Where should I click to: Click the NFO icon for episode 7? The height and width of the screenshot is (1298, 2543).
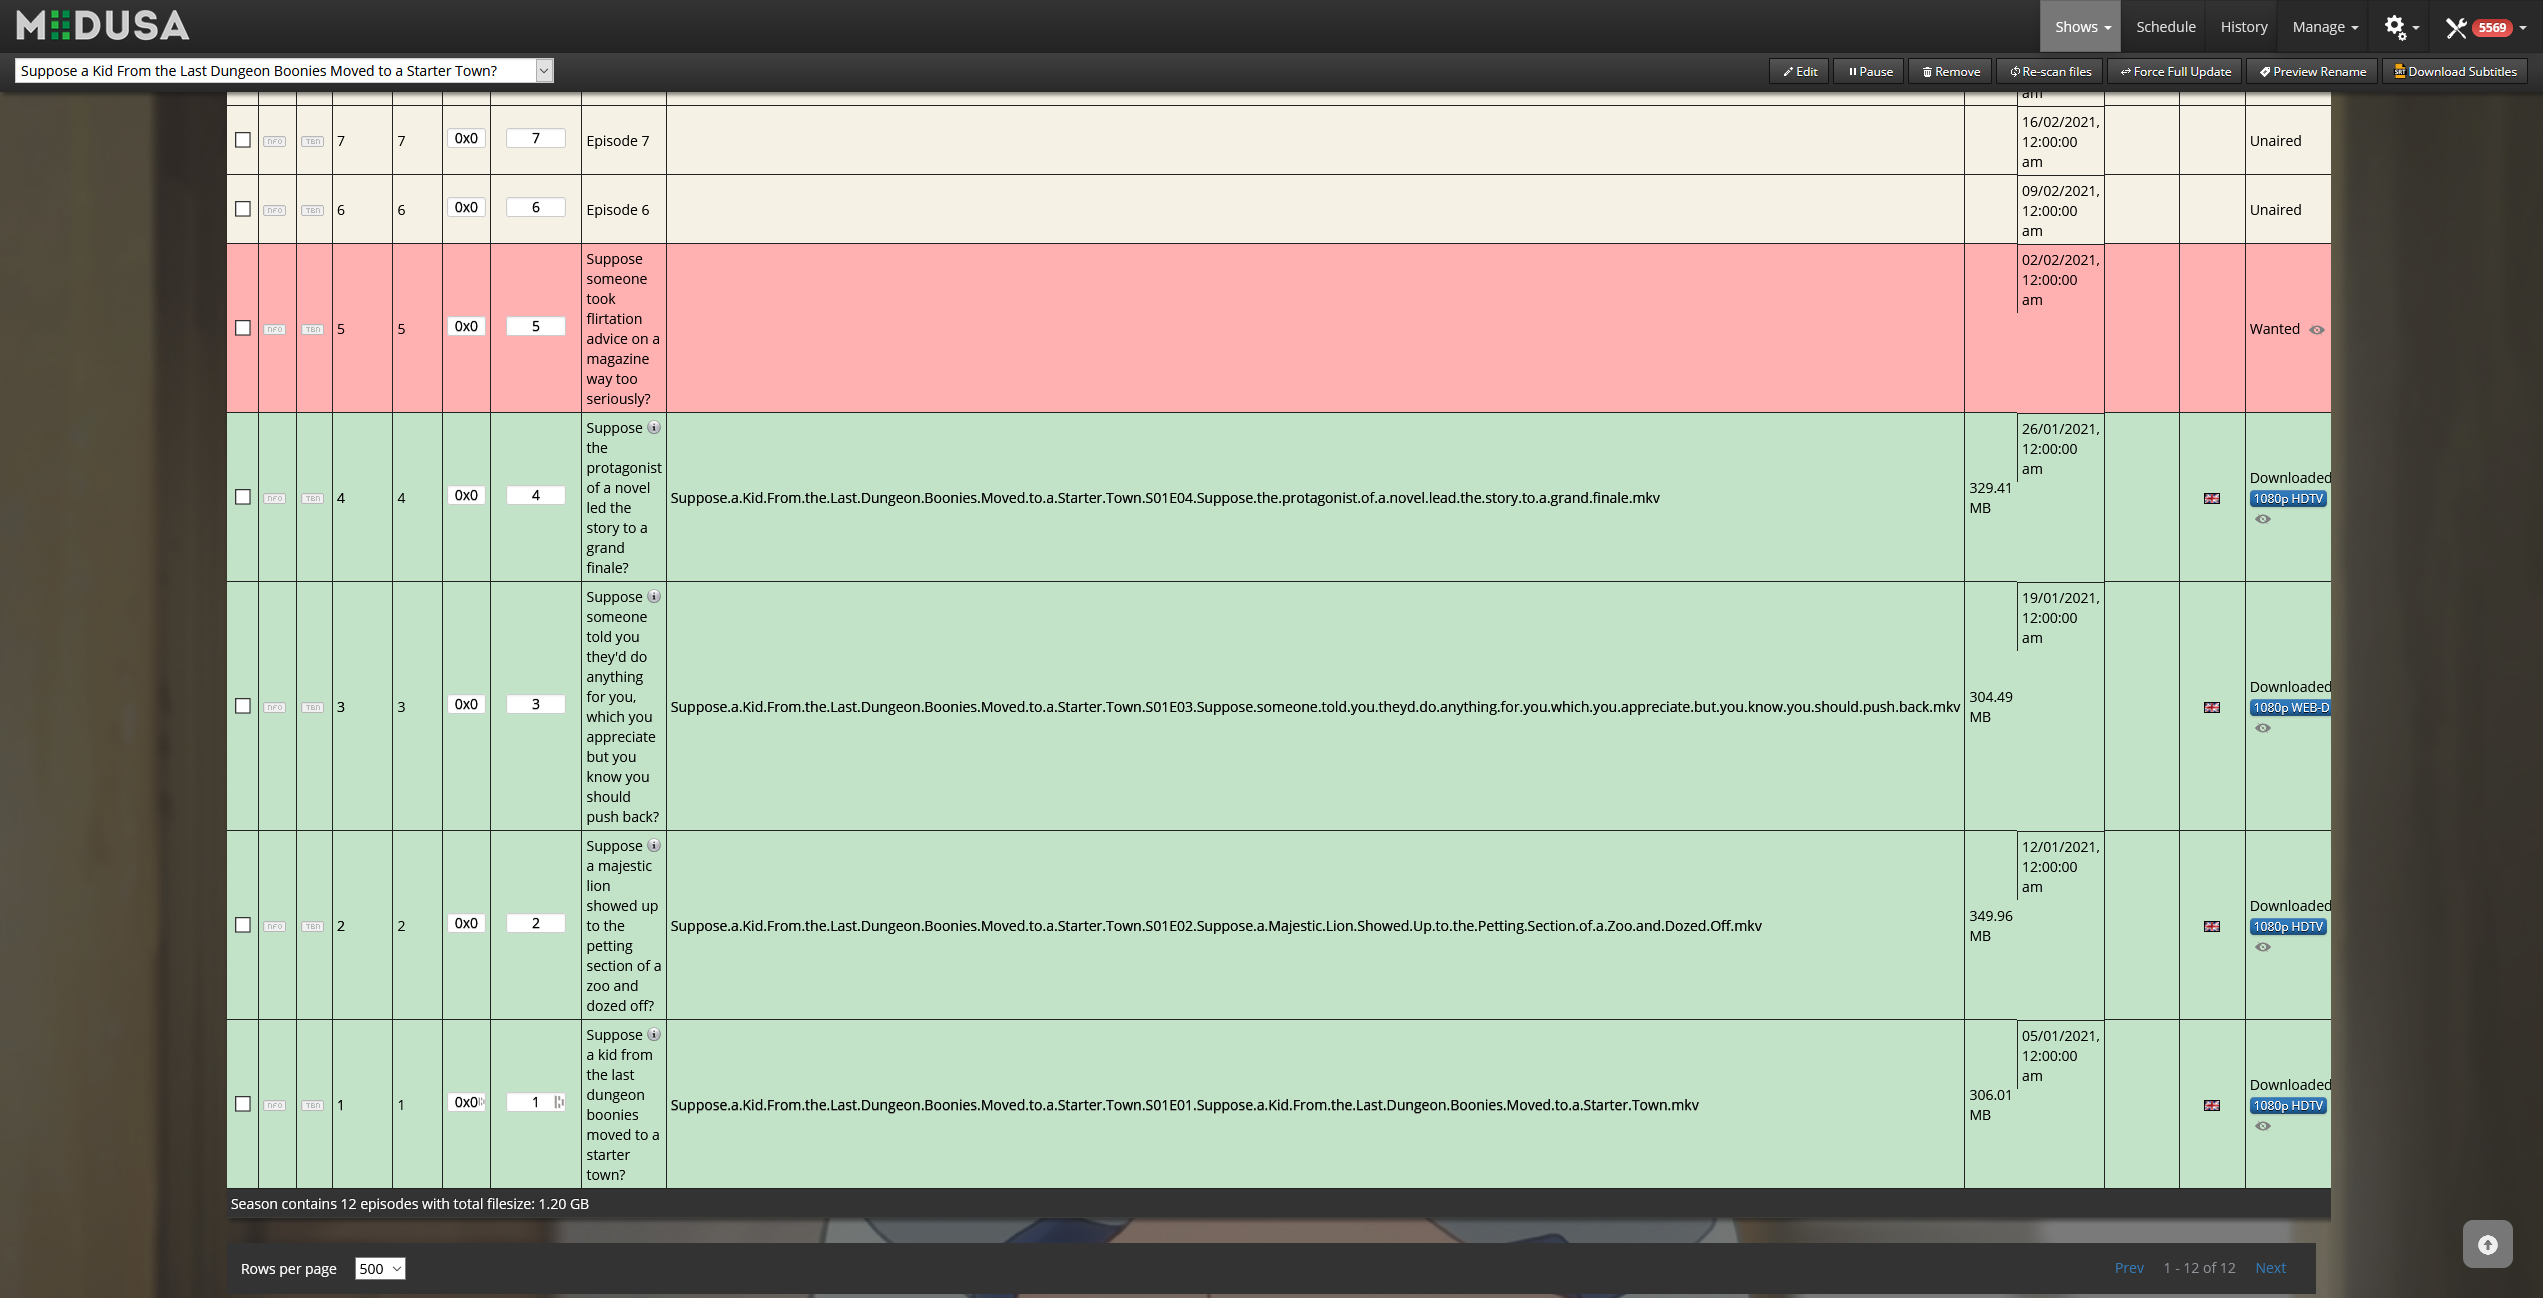[x=274, y=141]
